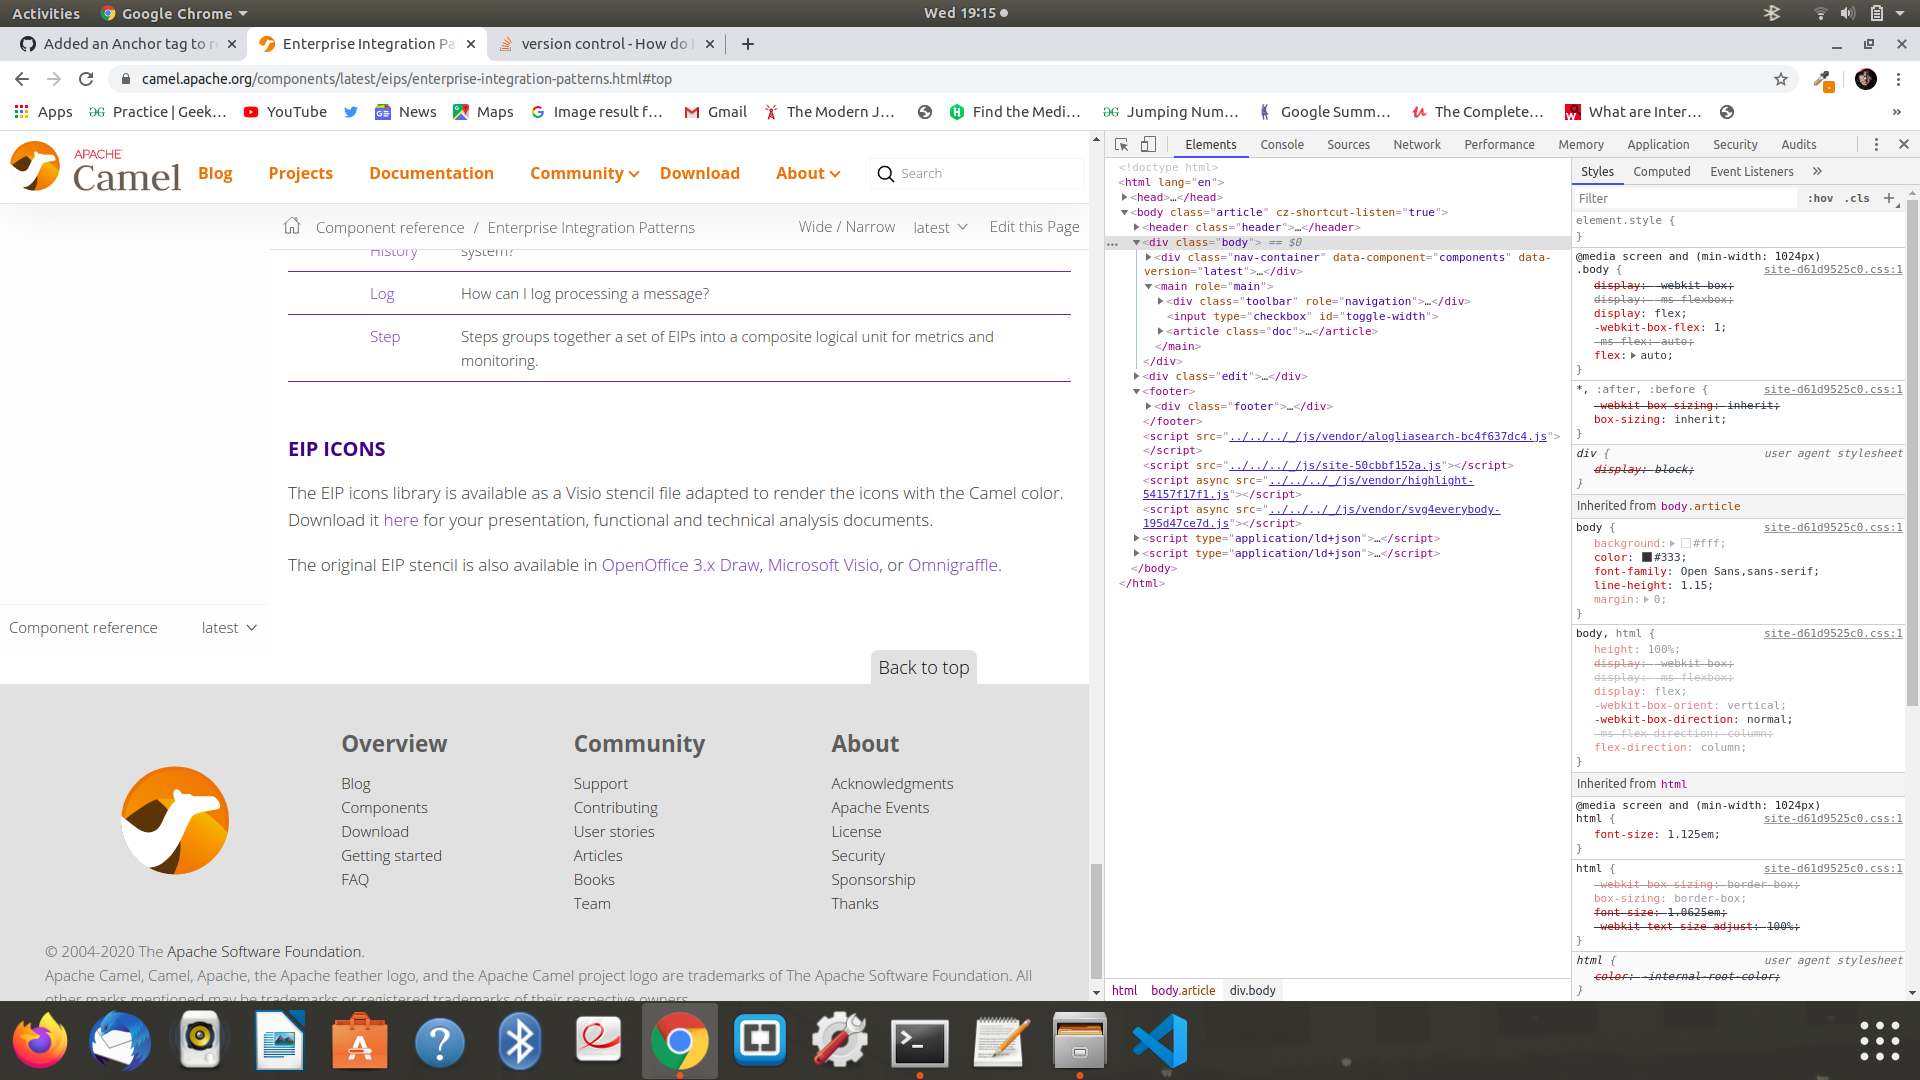Image resolution: width=1920 pixels, height=1080 pixels.
Task: Open the Omnigraffle stencil link
Action: [x=952, y=565]
